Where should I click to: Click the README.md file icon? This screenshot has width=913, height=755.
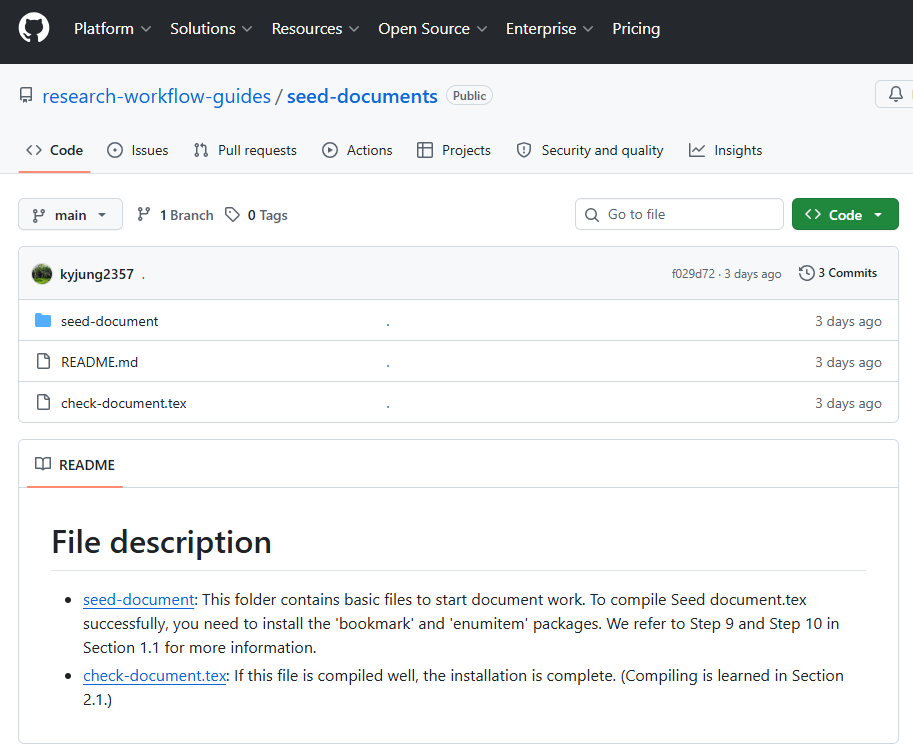[x=43, y=361]
